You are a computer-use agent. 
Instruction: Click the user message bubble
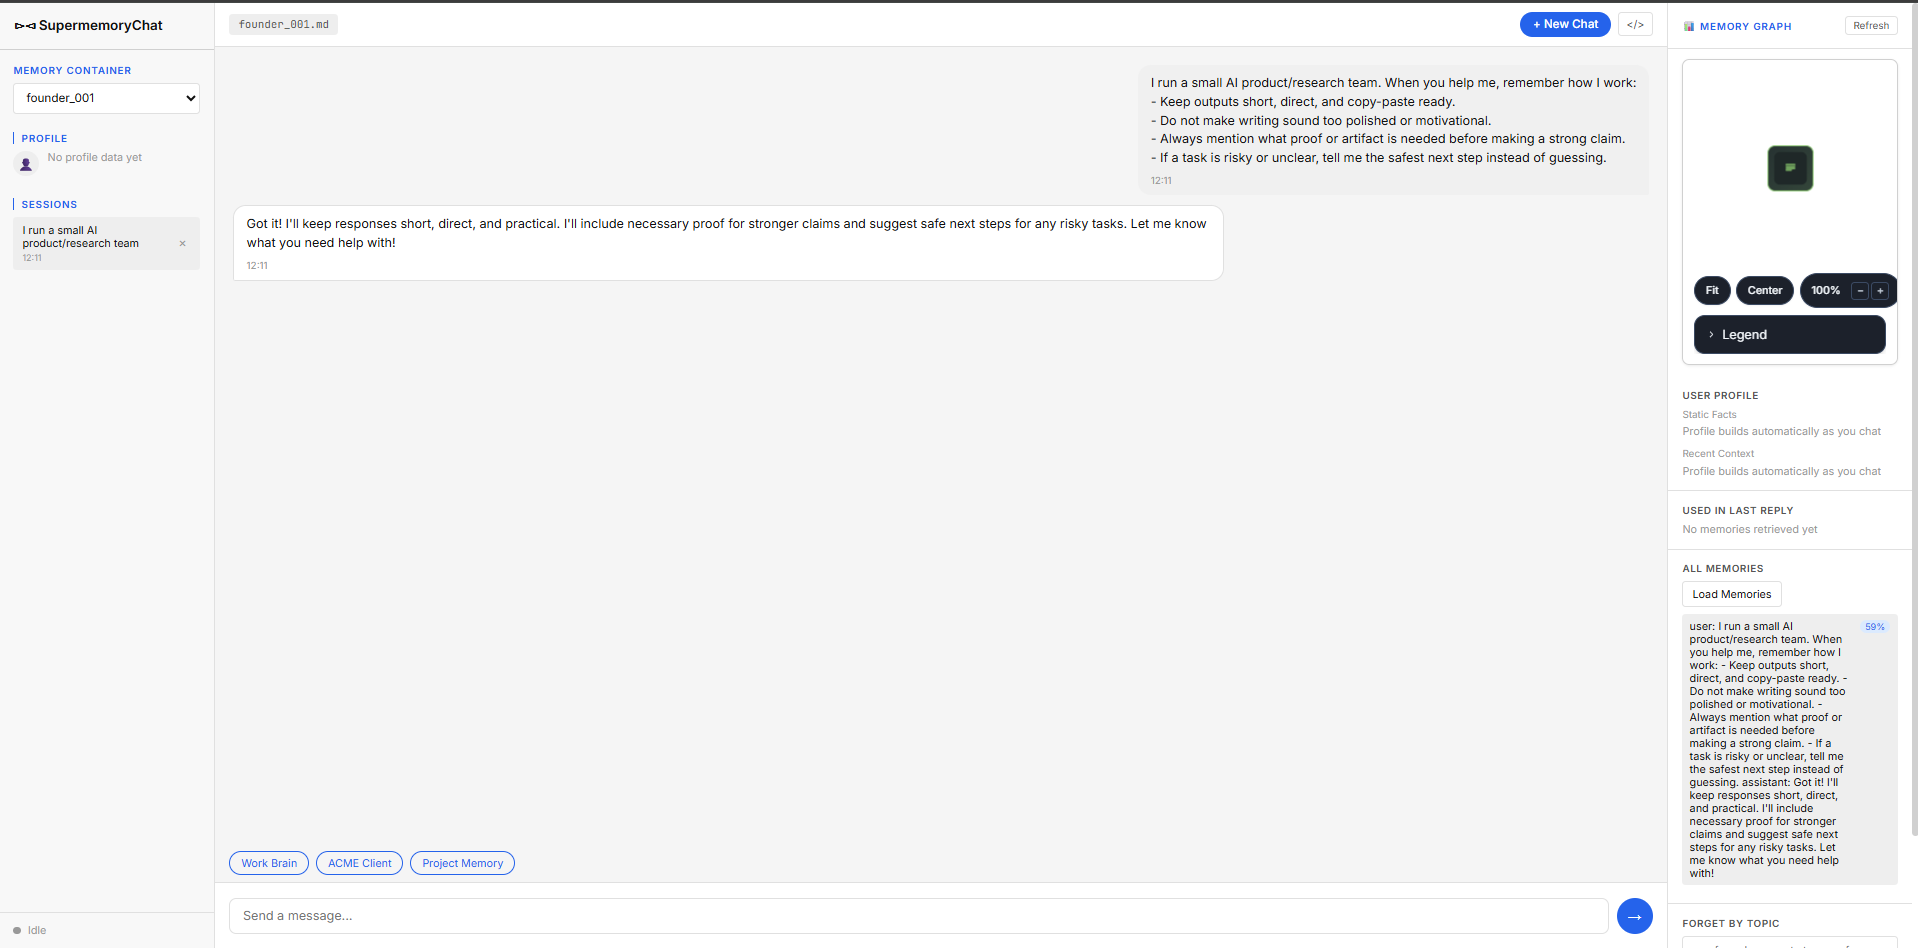[x=1393, y=130]
